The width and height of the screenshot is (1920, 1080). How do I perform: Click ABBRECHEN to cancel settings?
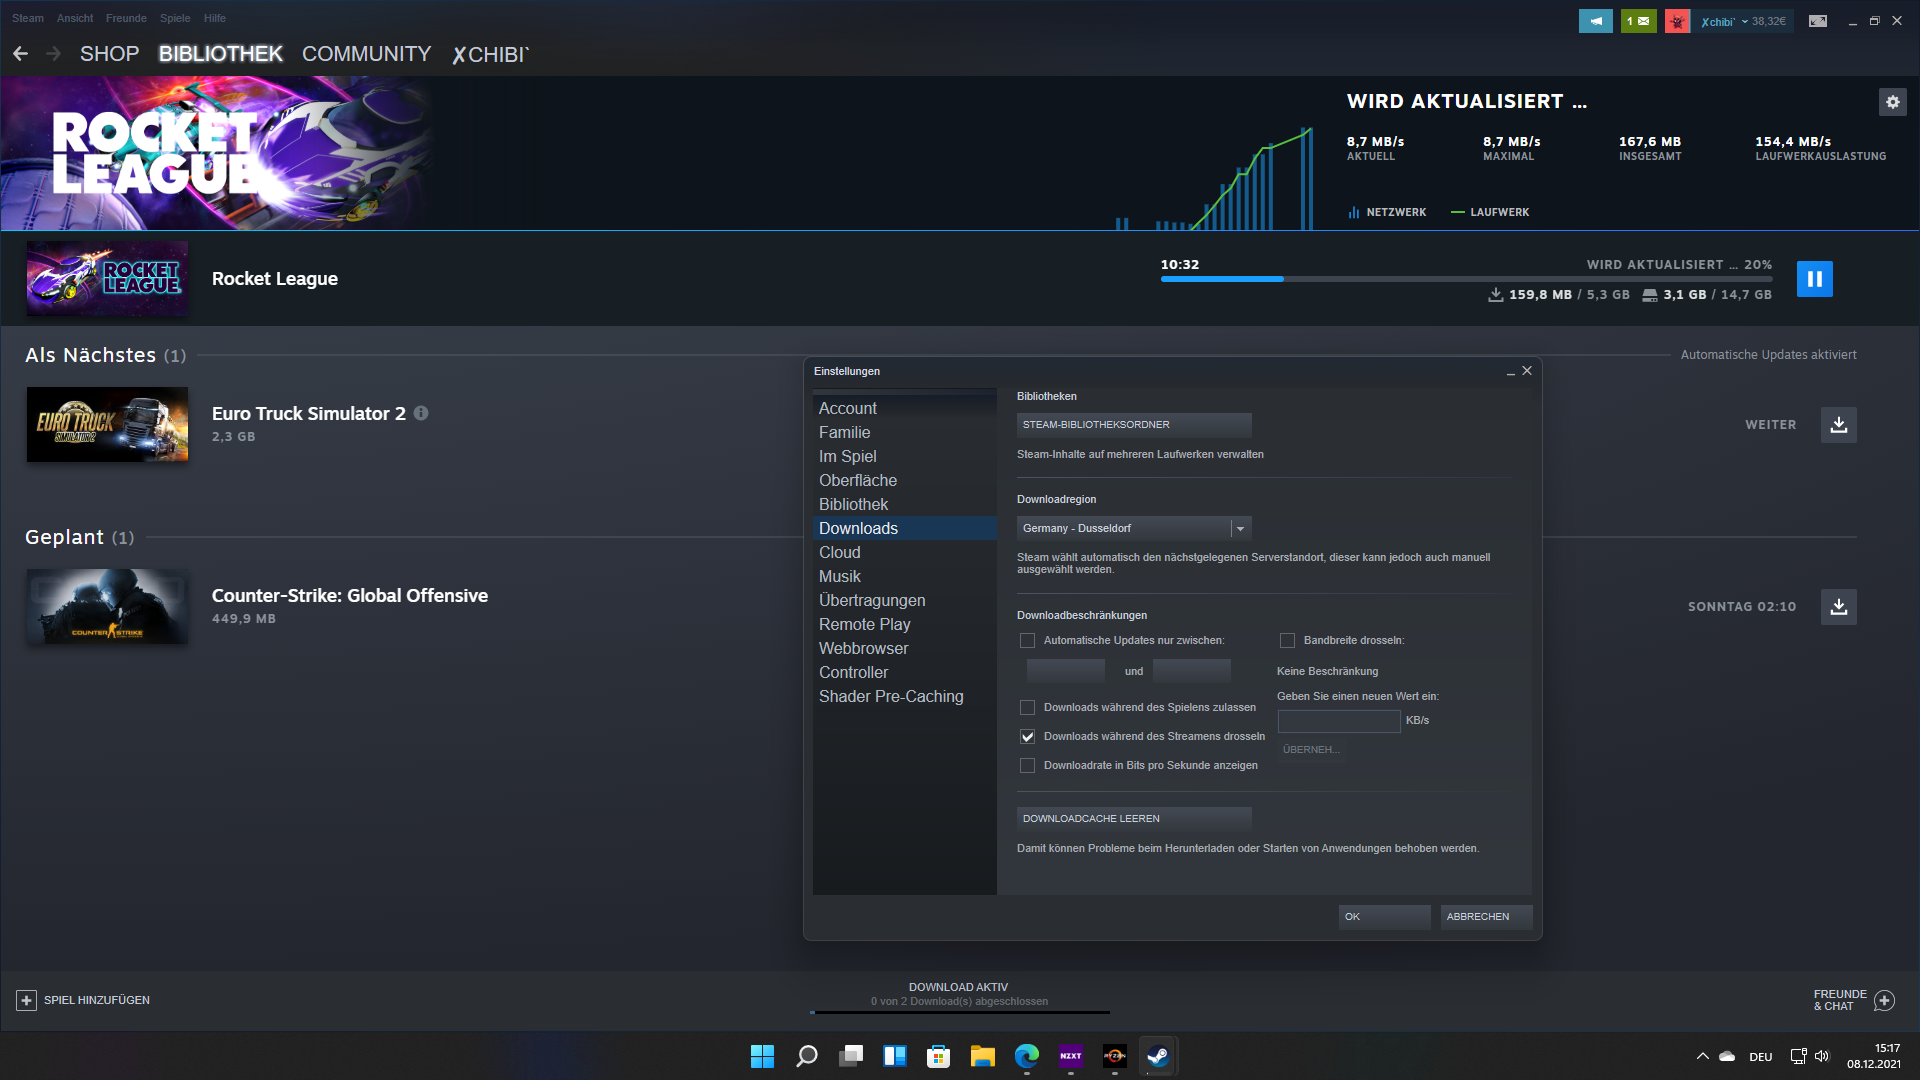1486,917
